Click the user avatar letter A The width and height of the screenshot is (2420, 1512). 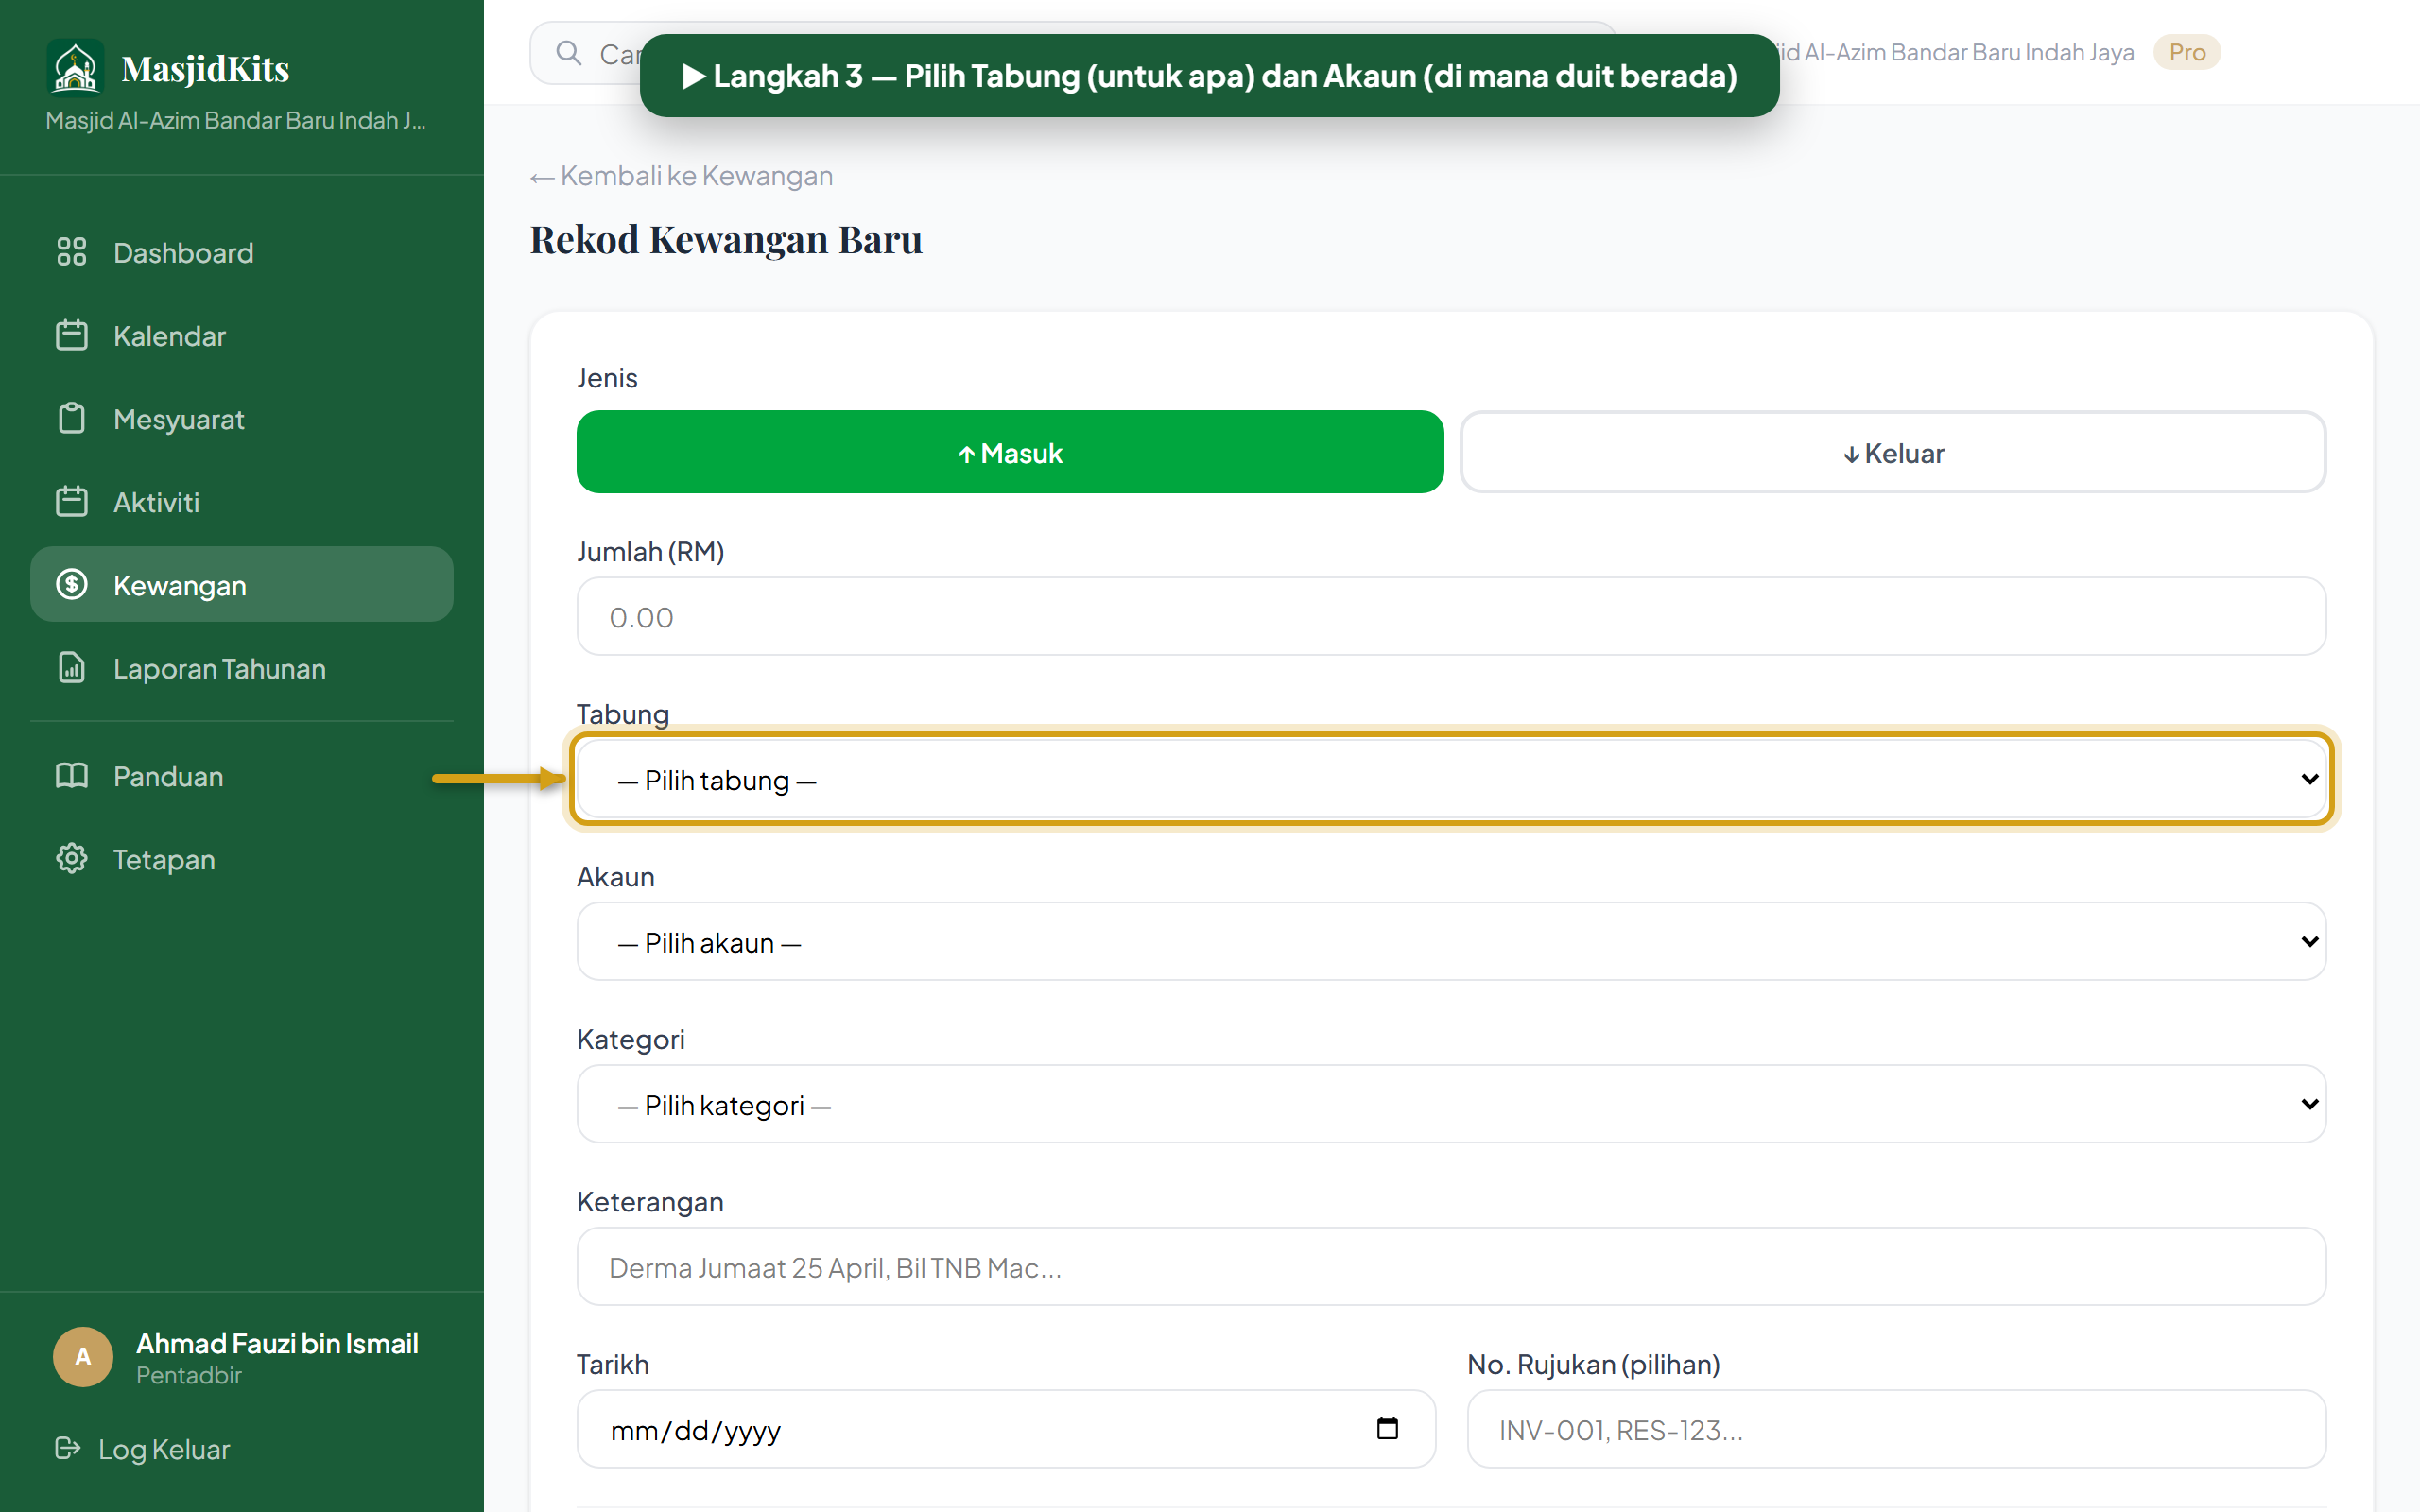click(x=83, y=1356)
